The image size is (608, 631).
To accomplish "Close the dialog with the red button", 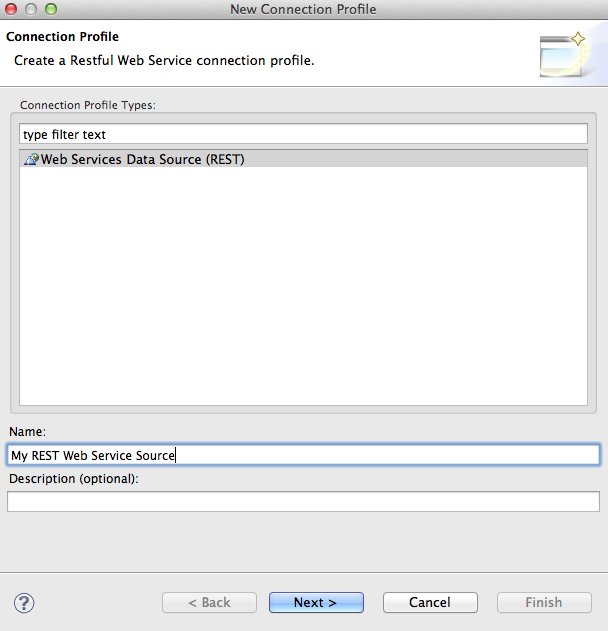I will [x=11, y=9].
